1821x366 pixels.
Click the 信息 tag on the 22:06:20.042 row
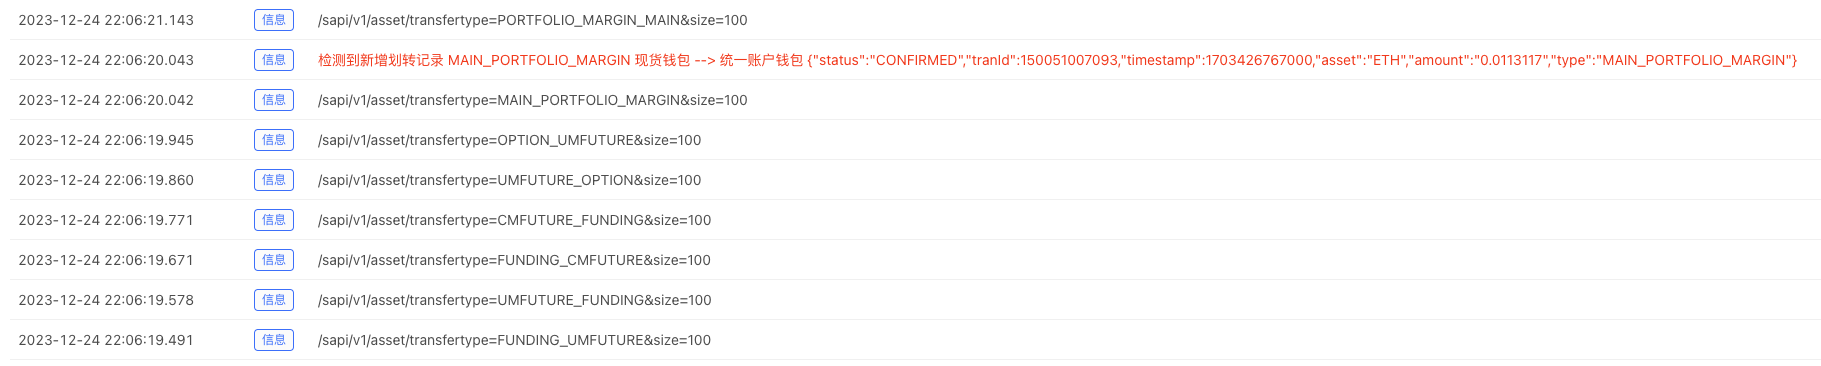click(274, 100)
